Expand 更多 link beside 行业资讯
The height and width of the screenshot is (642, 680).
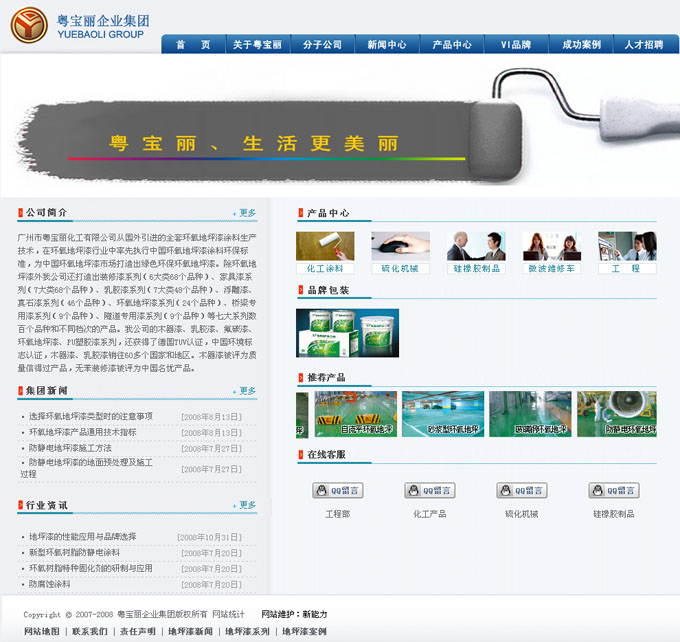[245, 506]
